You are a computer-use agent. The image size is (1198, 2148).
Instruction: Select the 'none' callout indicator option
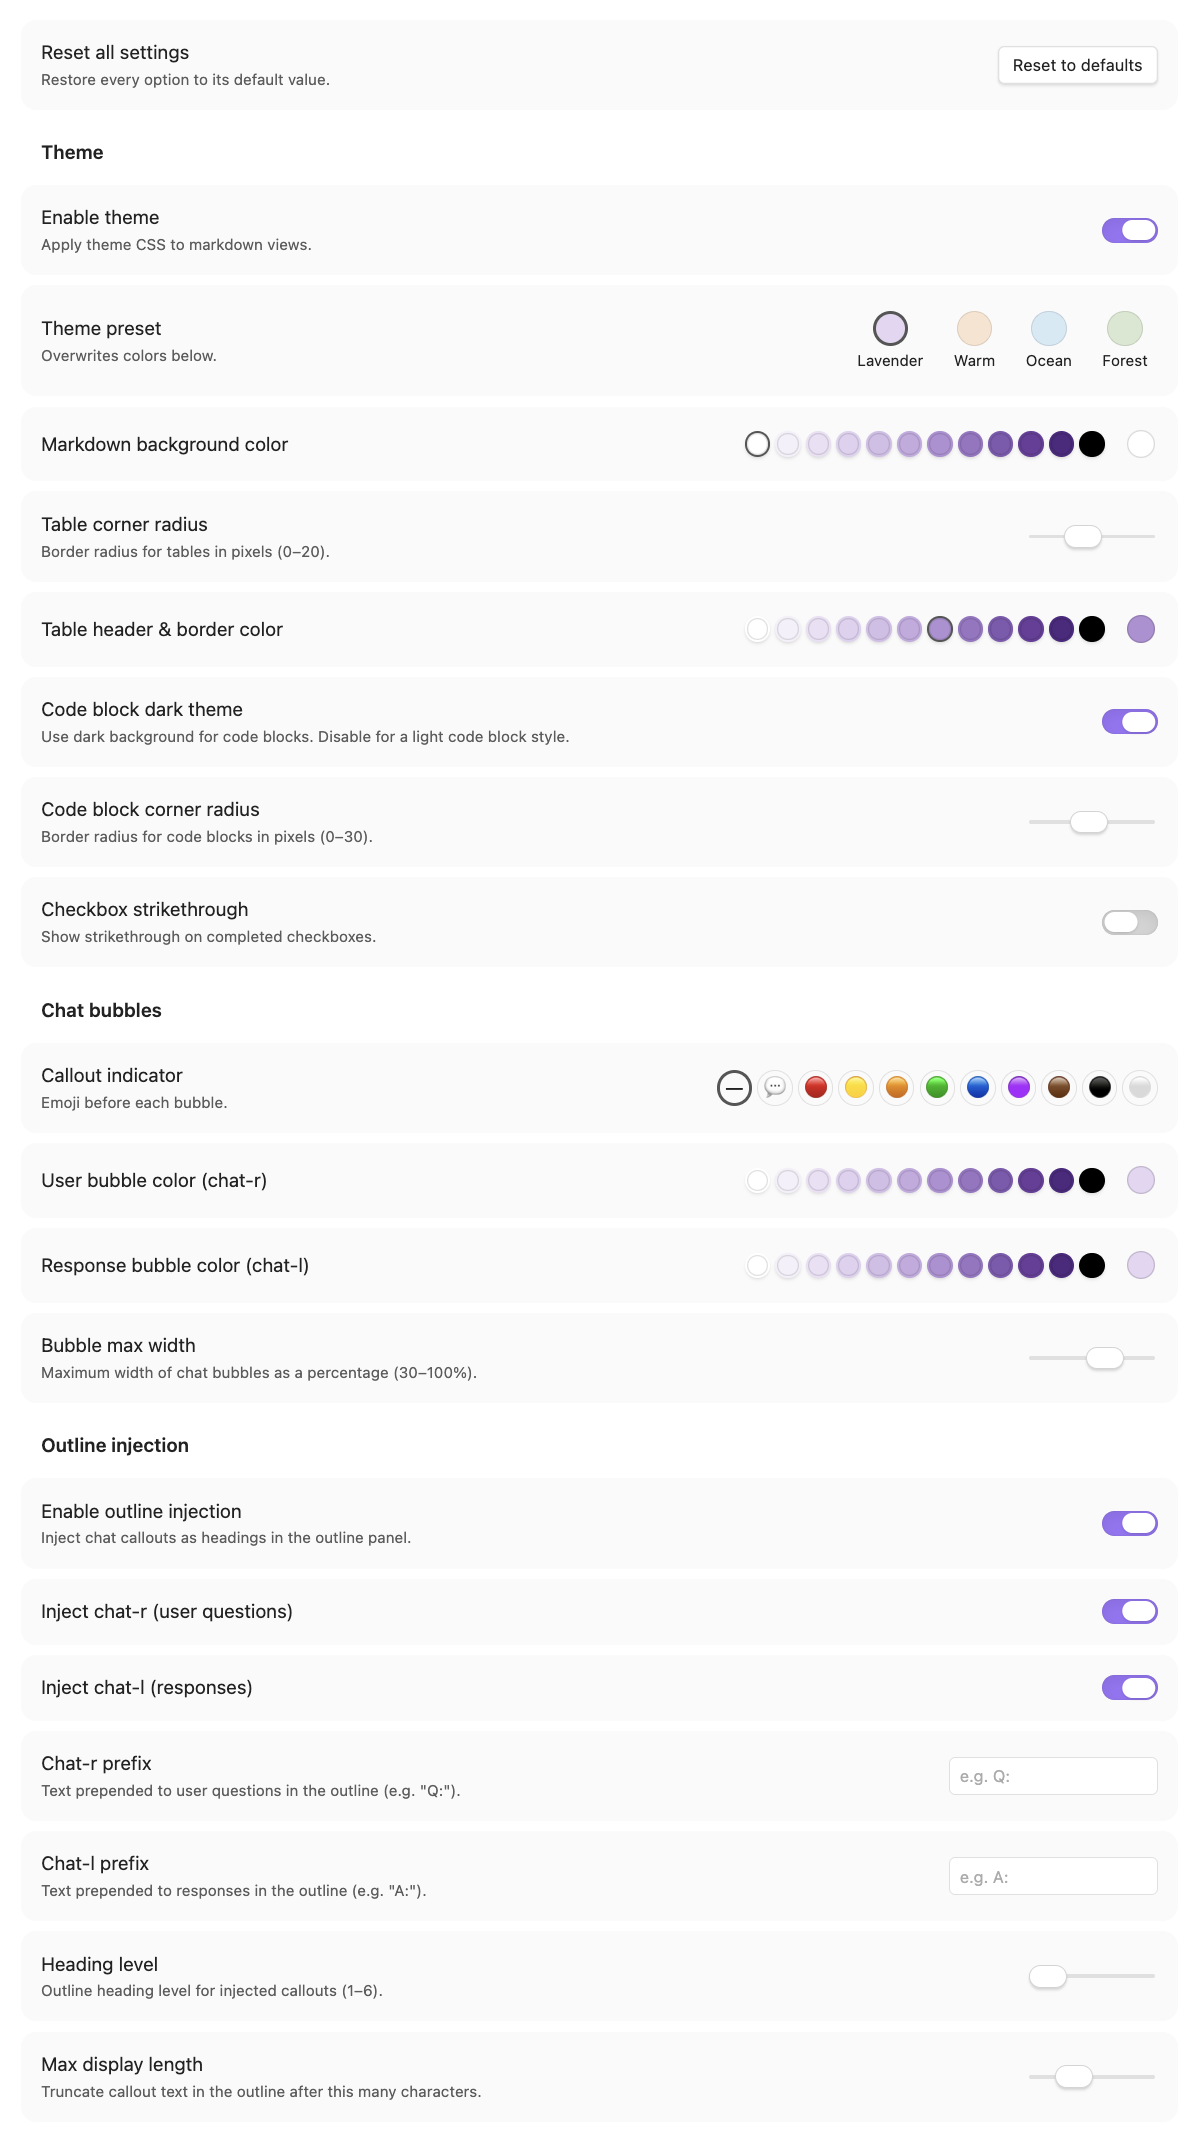click(x=734, y=1087)
